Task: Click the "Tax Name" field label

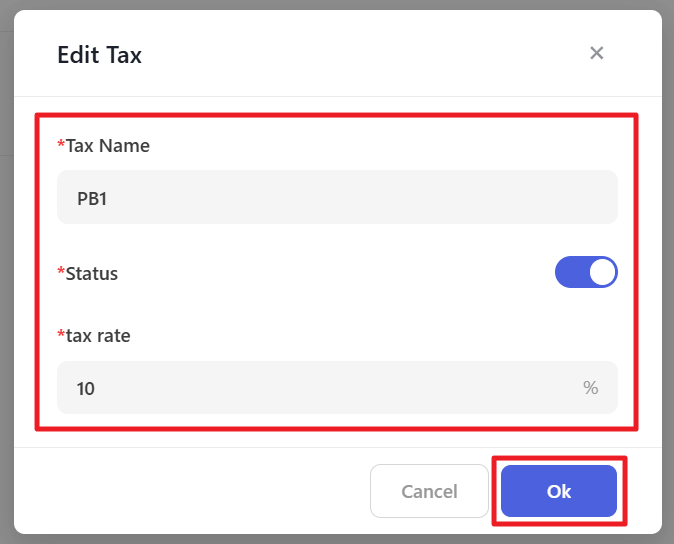Action: pyautogui.click(x=107, y=146)
